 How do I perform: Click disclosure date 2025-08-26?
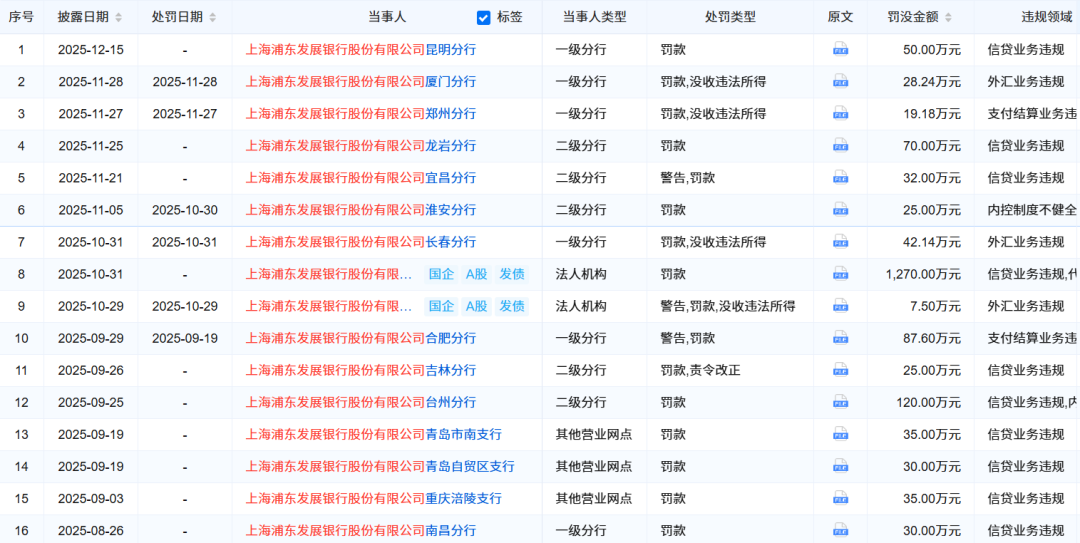(90, 531)
